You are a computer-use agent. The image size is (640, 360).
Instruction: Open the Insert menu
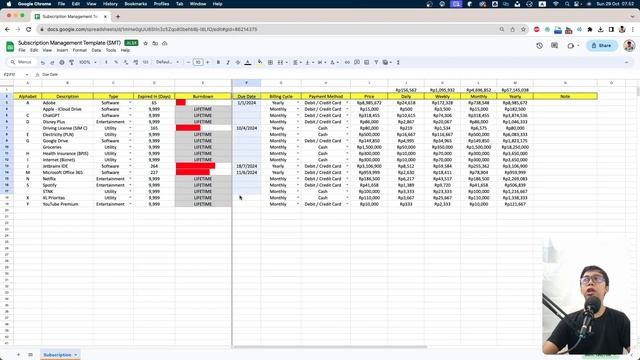(62, 50)
